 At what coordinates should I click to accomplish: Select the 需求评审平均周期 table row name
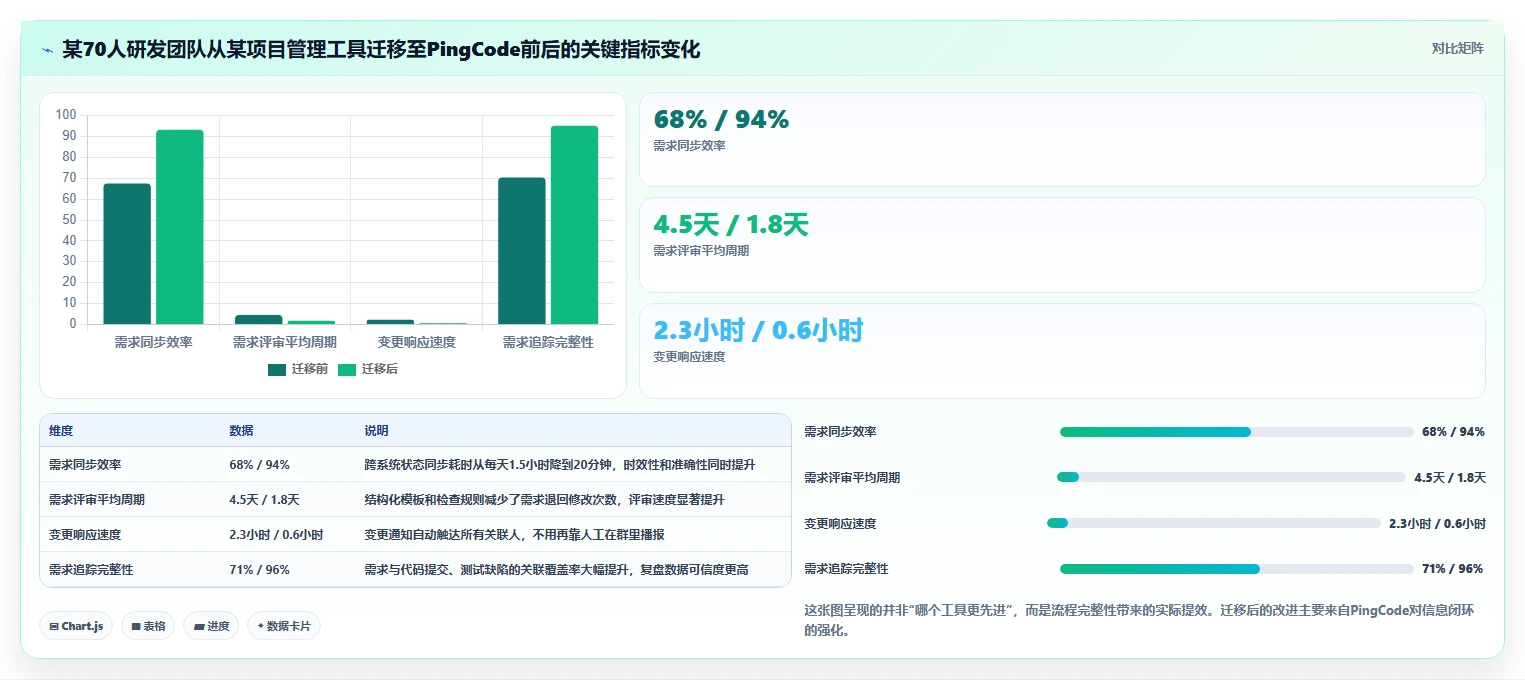coord(97,500)
